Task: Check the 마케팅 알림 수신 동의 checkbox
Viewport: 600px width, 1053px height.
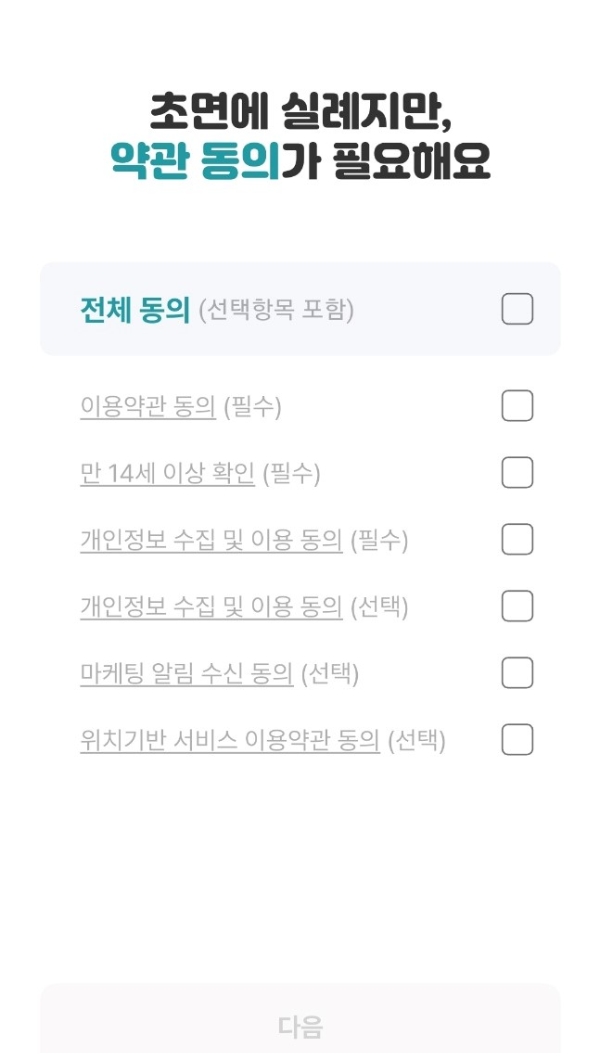Action: coord(517,673)
